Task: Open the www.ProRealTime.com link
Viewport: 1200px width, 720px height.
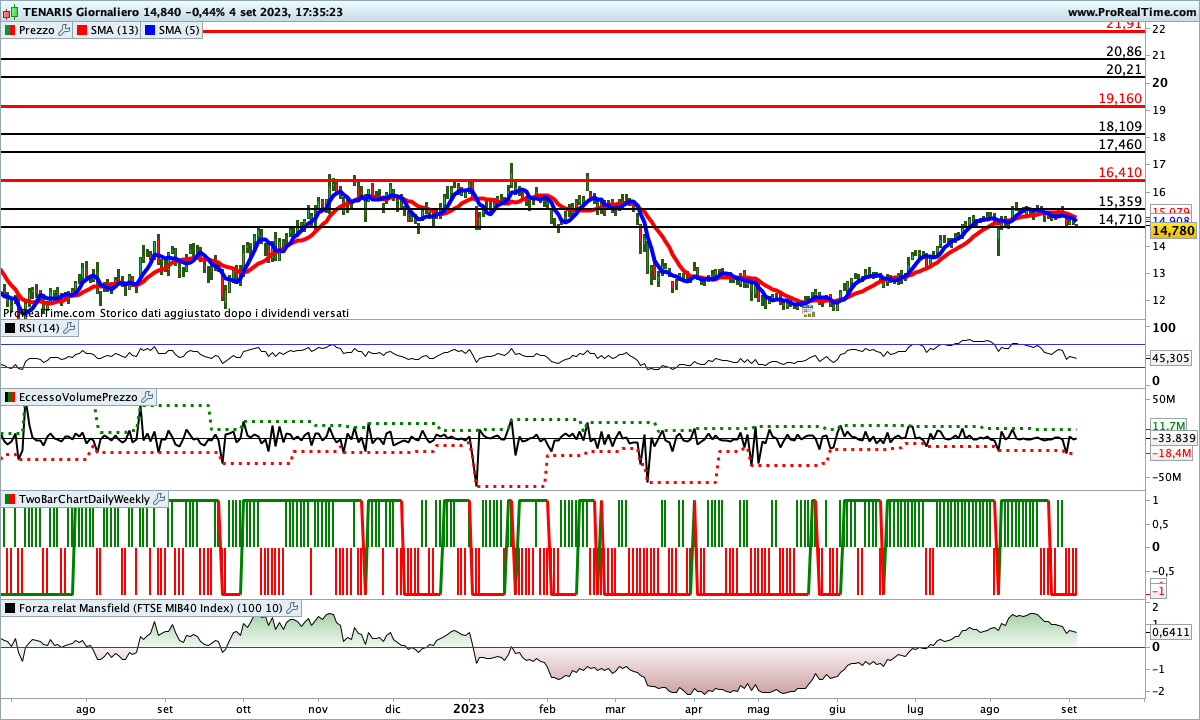Action: pos(1132,12)
